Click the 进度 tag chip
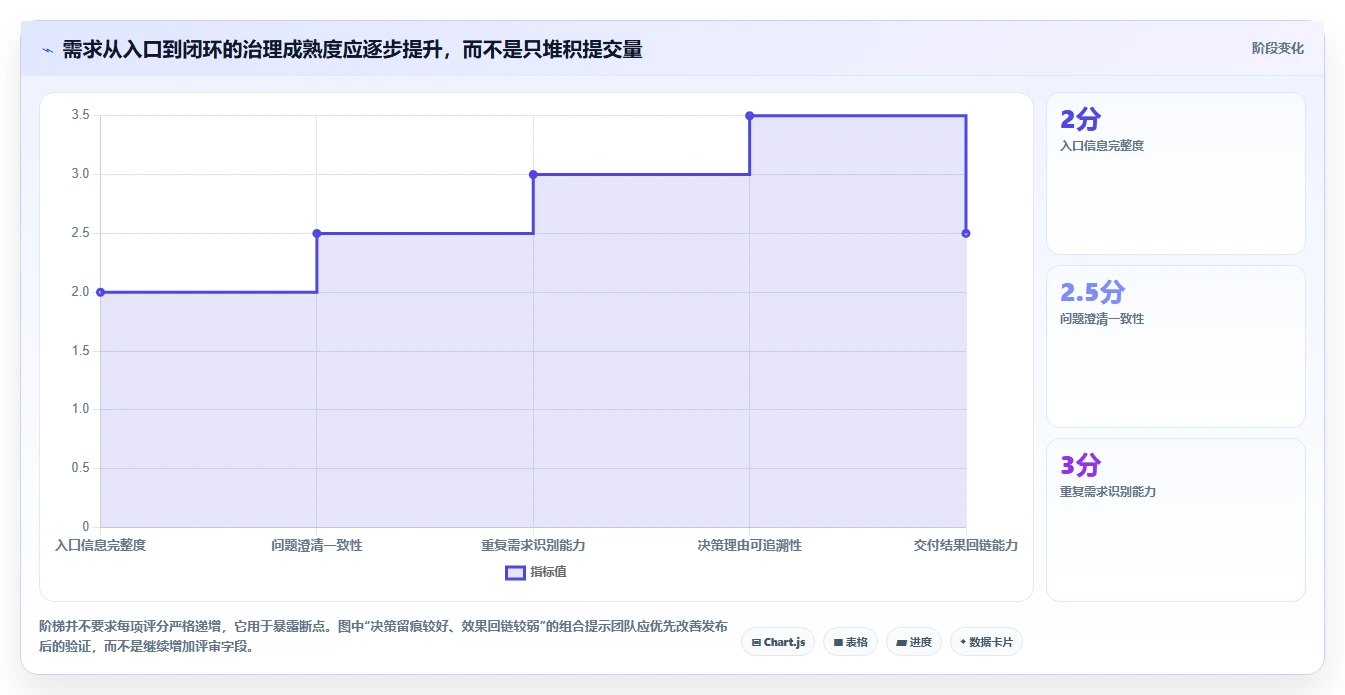This screenshot has width=1345, height=695. 913,642
